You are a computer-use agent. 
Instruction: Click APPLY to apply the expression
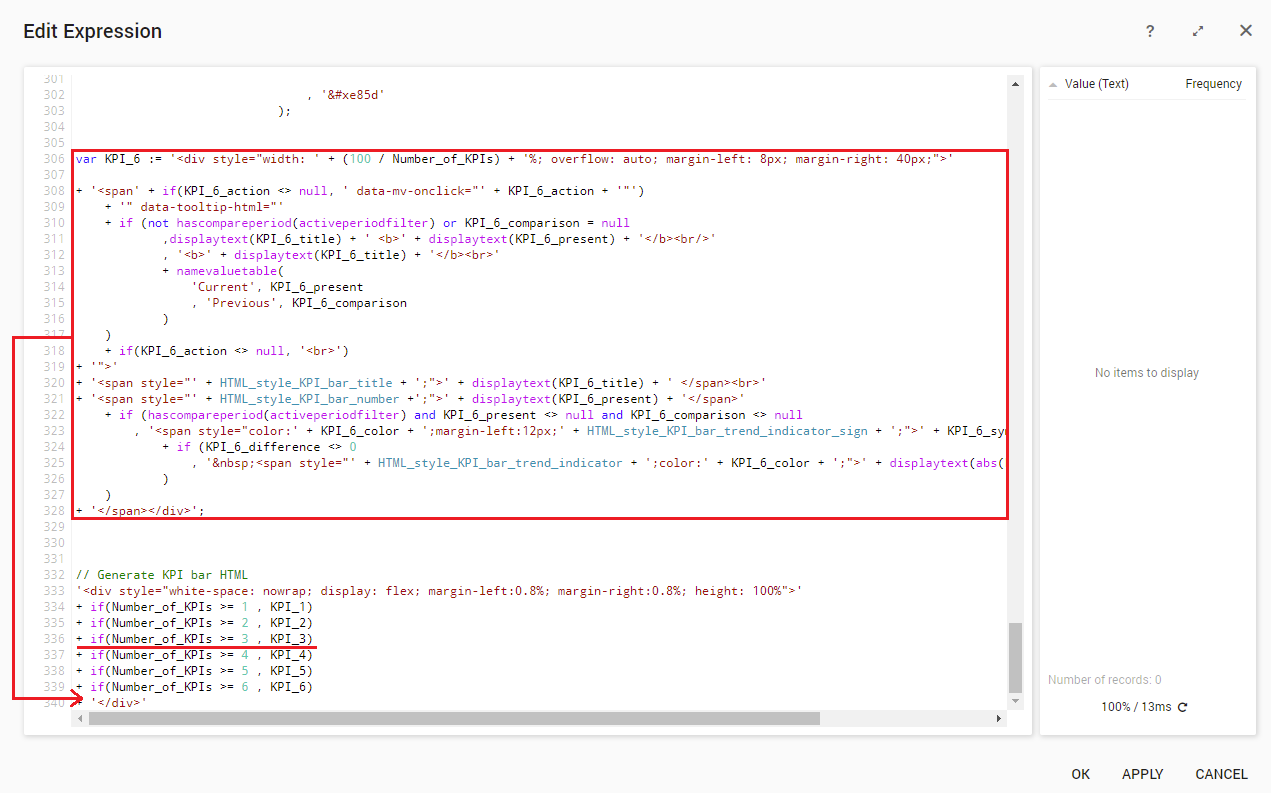tap(1142, 774)
